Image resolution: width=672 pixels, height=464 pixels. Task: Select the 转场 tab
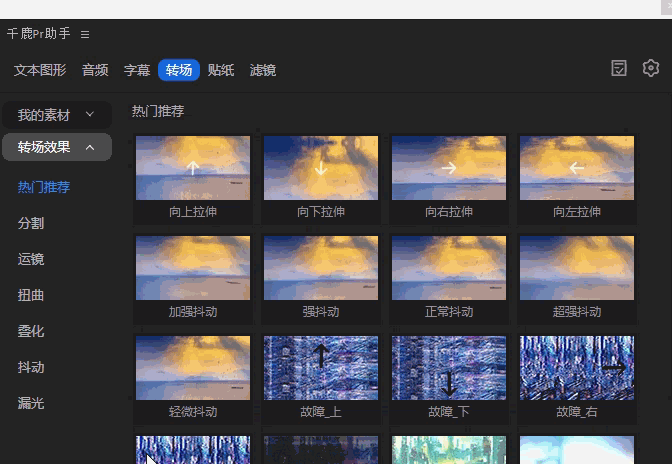tap(179, 70)
